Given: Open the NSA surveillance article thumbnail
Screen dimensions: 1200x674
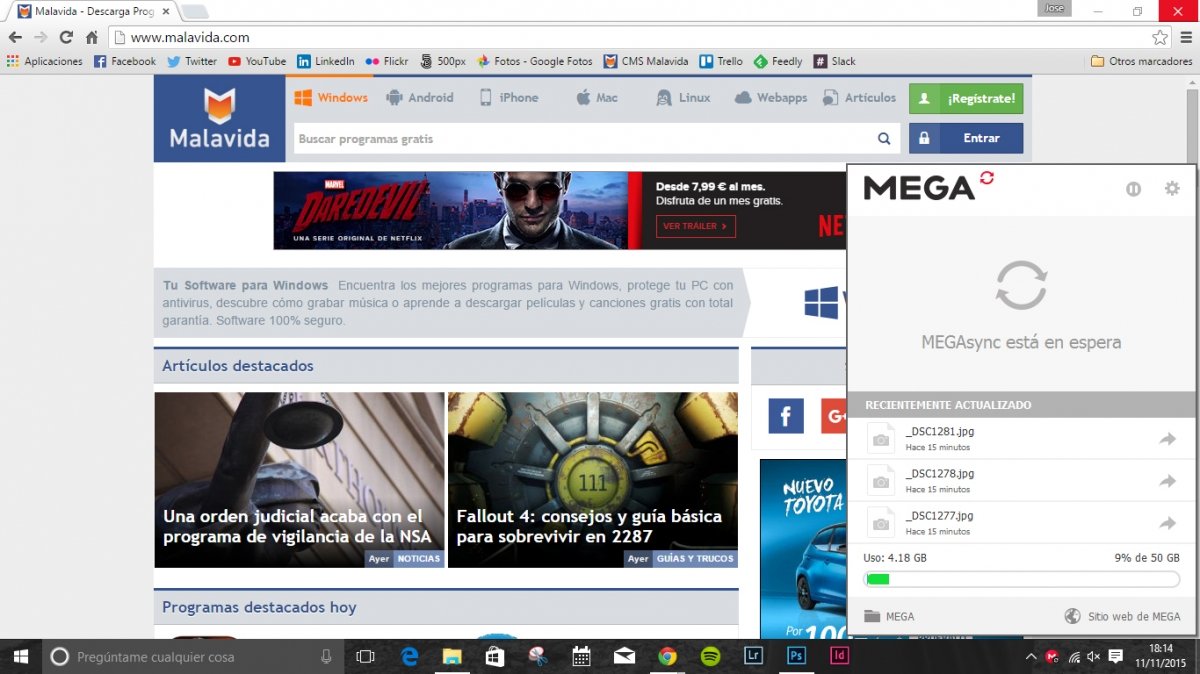Looking at the screenshot, I should click(299, 480).
